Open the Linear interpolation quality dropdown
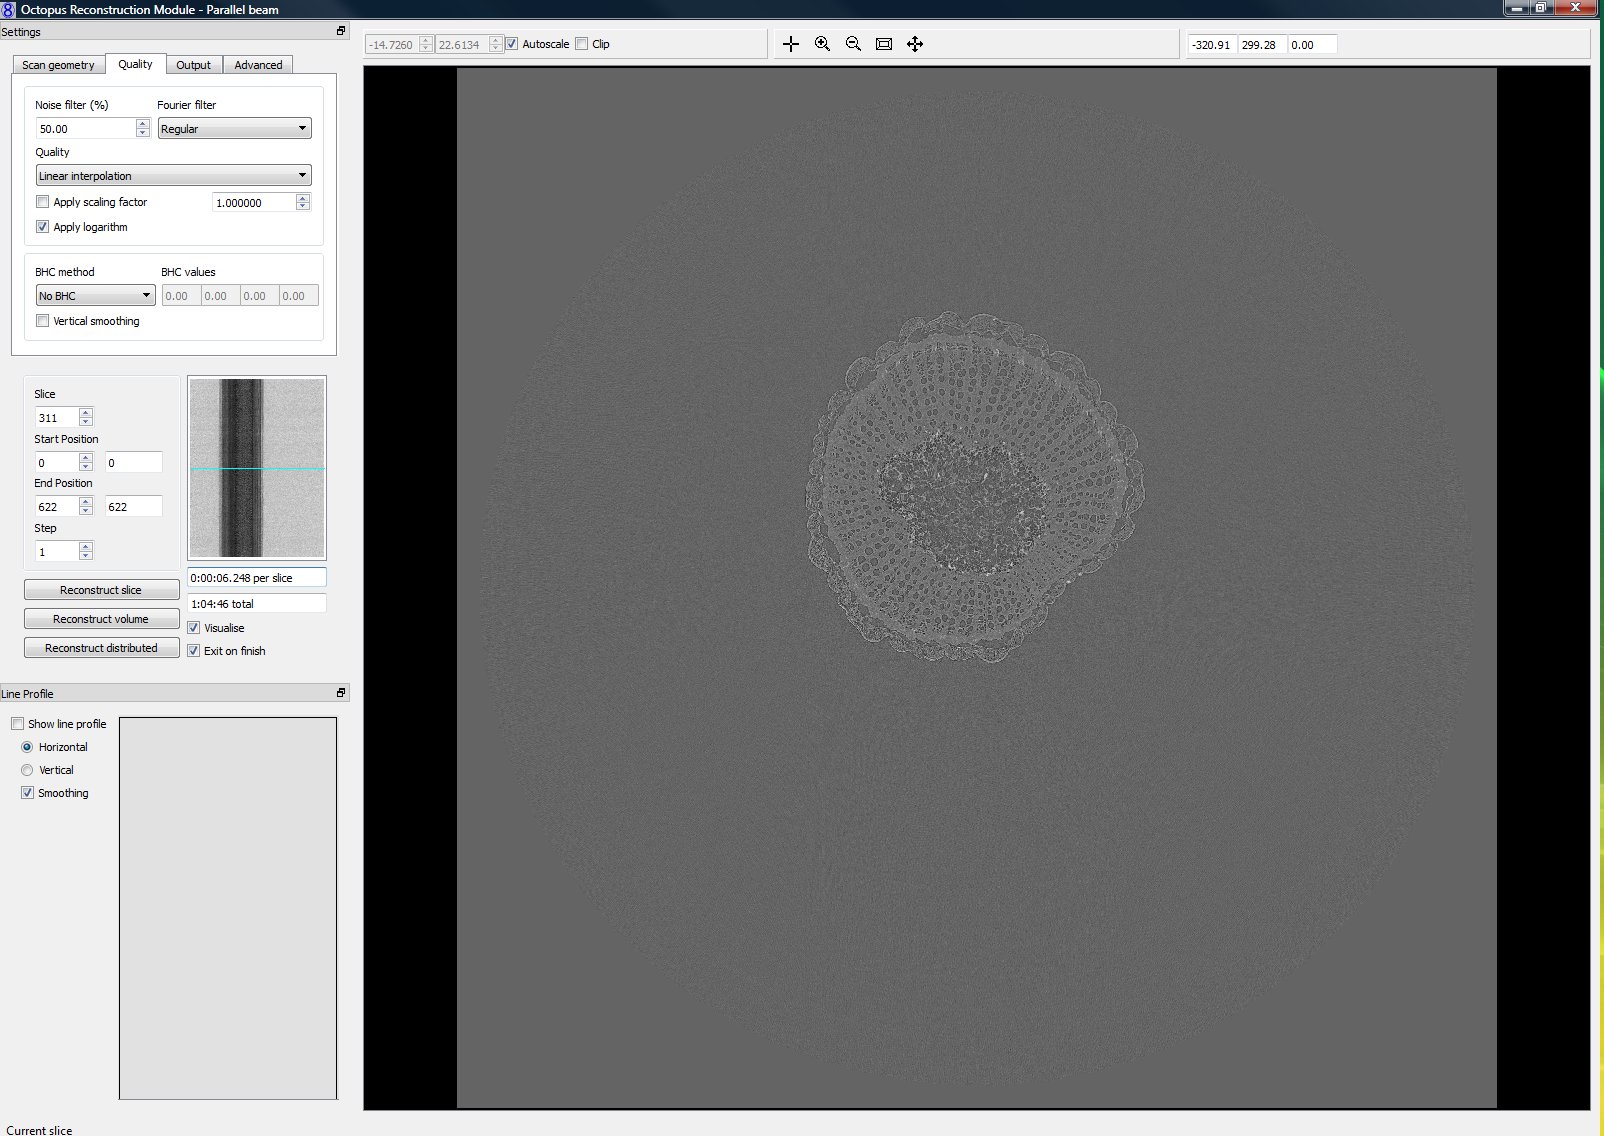 point(173,176)
